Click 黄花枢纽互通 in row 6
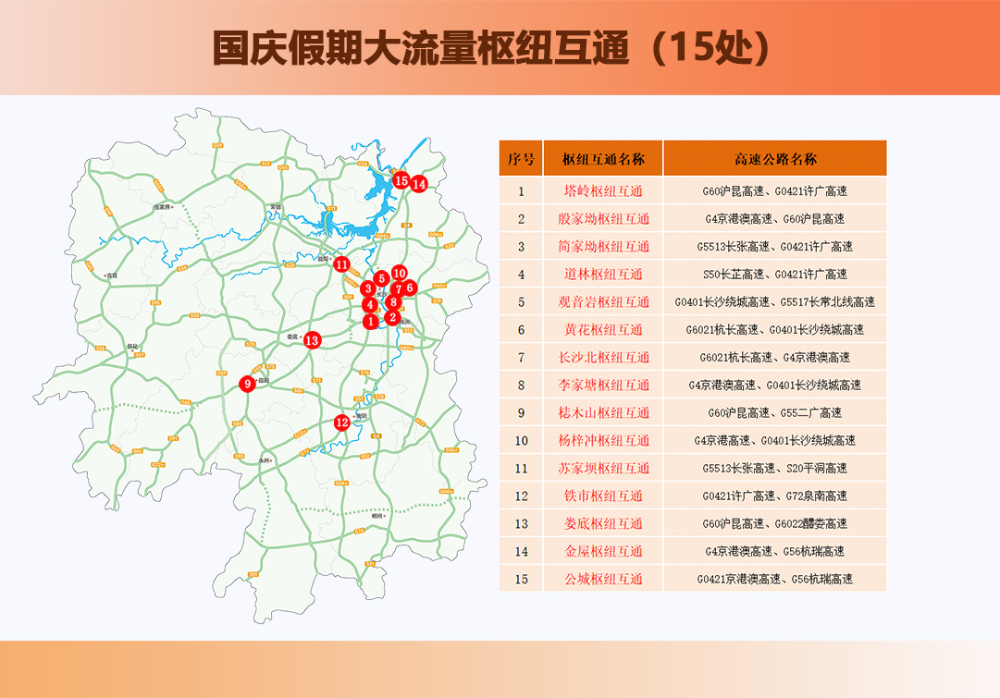Screen dimensions: 1000x698 click(603, 330)
